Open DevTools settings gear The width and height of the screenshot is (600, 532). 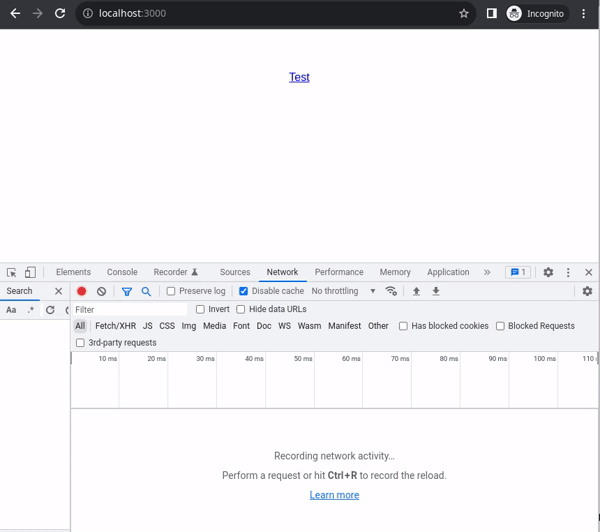click(x=548, y=272)
